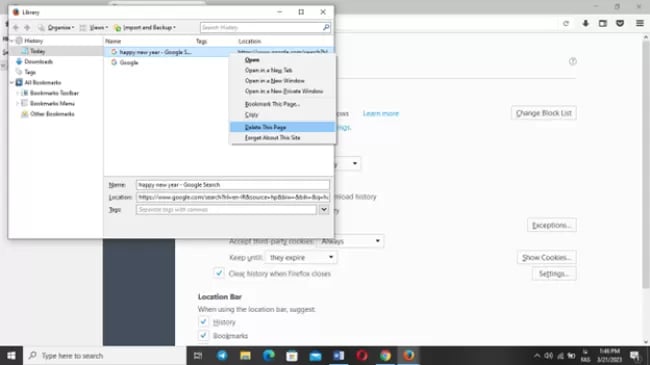Go forward with the Library forward arrow

27,27
